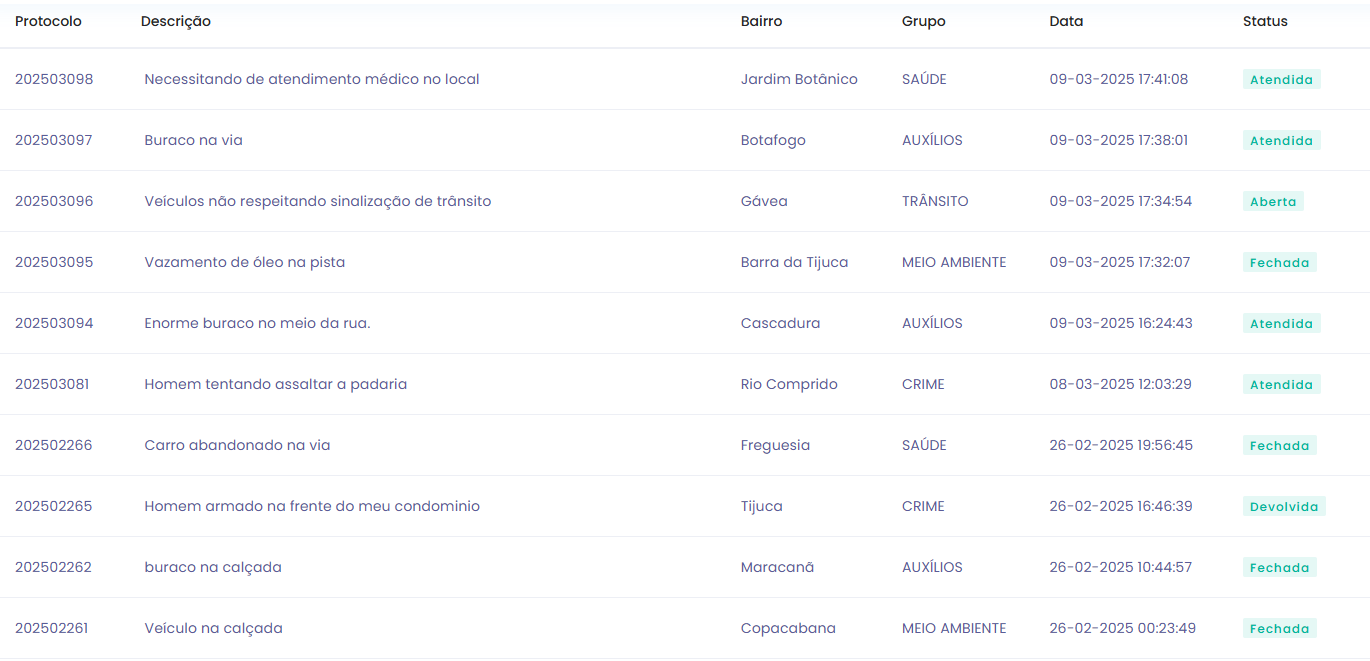This screenshot has width=1370, height=661.
Task: Click the Aberta status badge on Gávea row
Action: (x=1274, y=201)
